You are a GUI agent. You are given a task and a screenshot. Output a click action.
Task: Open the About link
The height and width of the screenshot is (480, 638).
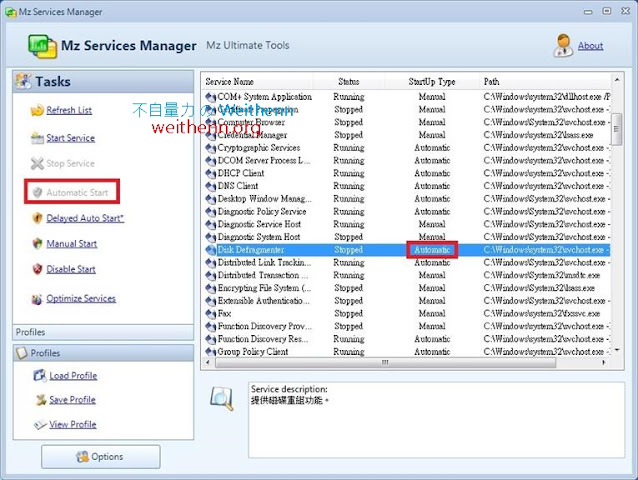click(x=590, y=46)
